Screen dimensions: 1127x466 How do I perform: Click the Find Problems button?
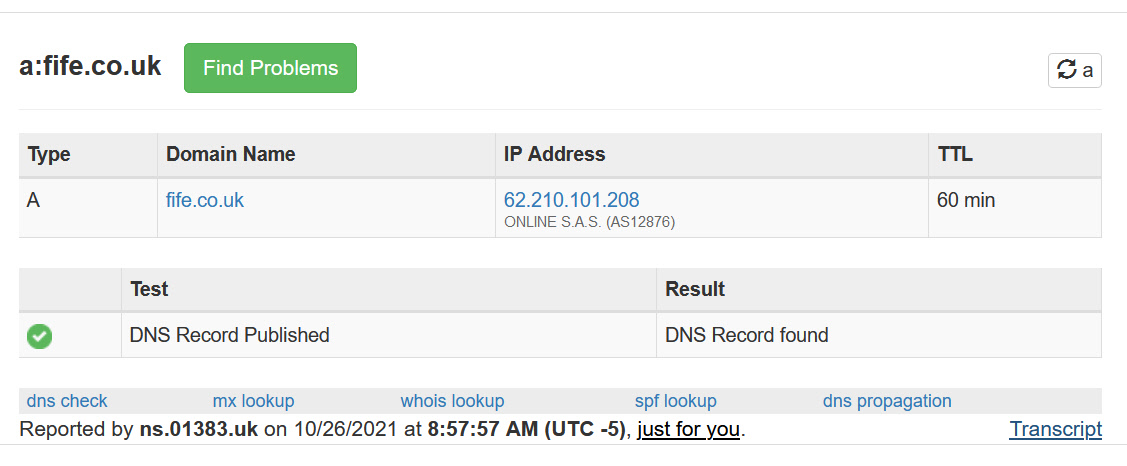click(x=270, y=68)
